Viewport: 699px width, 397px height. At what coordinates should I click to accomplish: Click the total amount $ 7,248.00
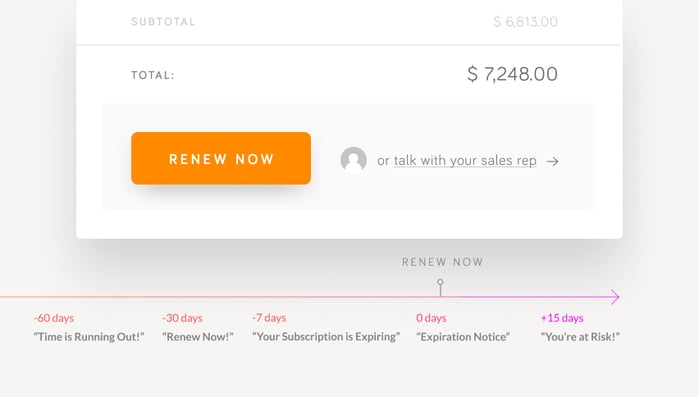point(512,74)
